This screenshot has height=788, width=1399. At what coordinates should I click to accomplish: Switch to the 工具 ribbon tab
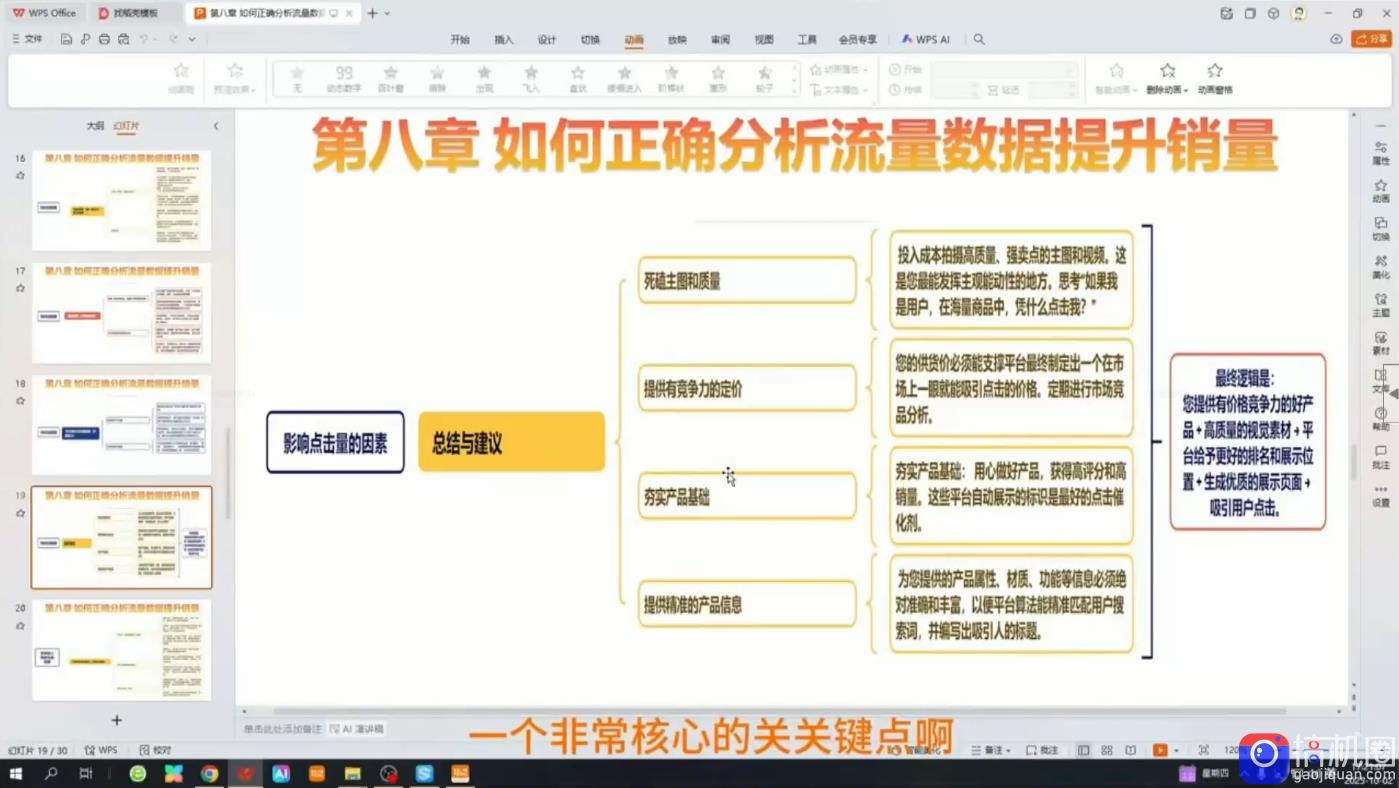point(808,40)
